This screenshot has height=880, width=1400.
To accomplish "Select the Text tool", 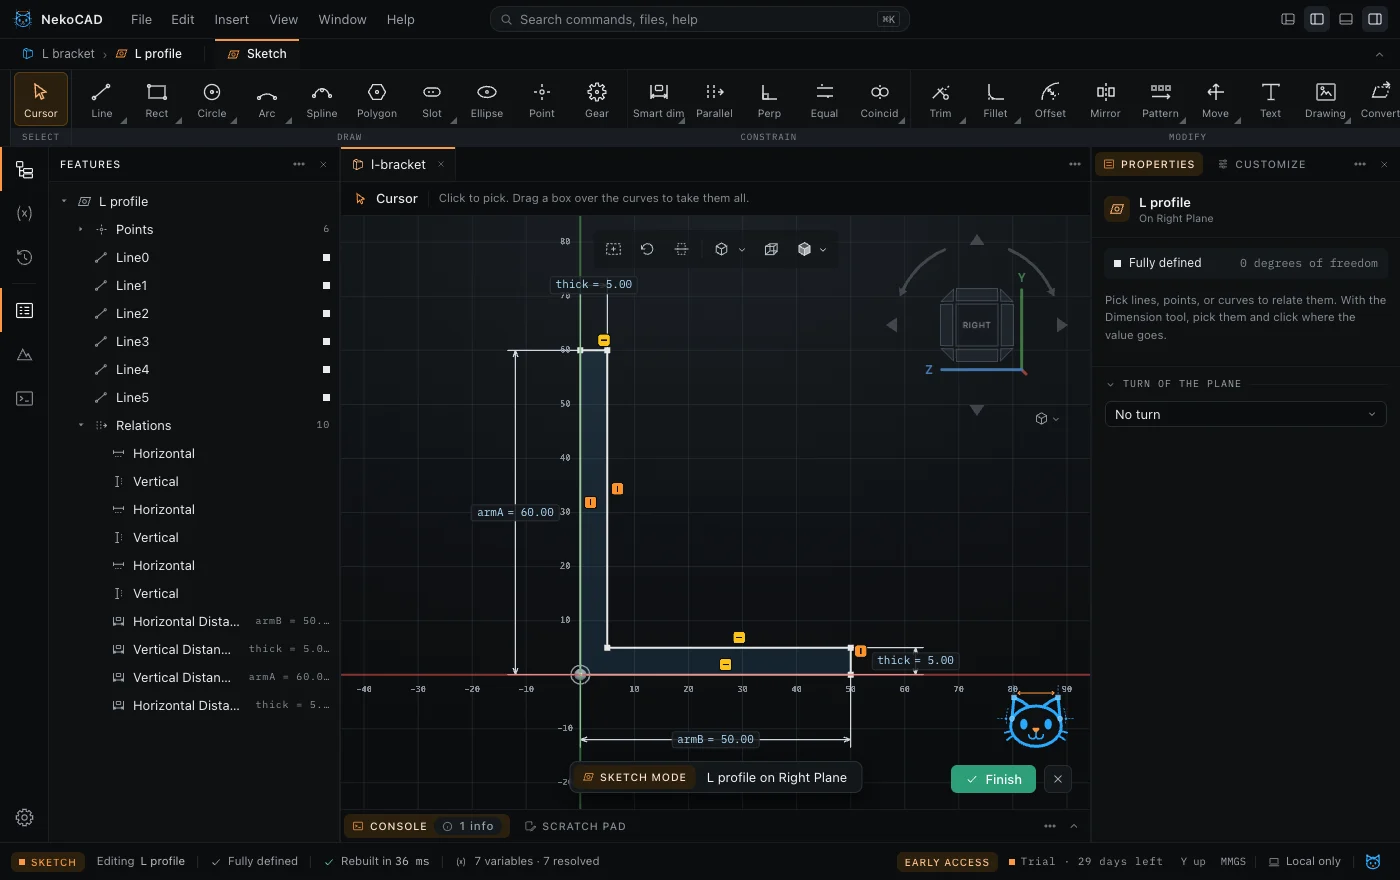I will coord(1270,100).
